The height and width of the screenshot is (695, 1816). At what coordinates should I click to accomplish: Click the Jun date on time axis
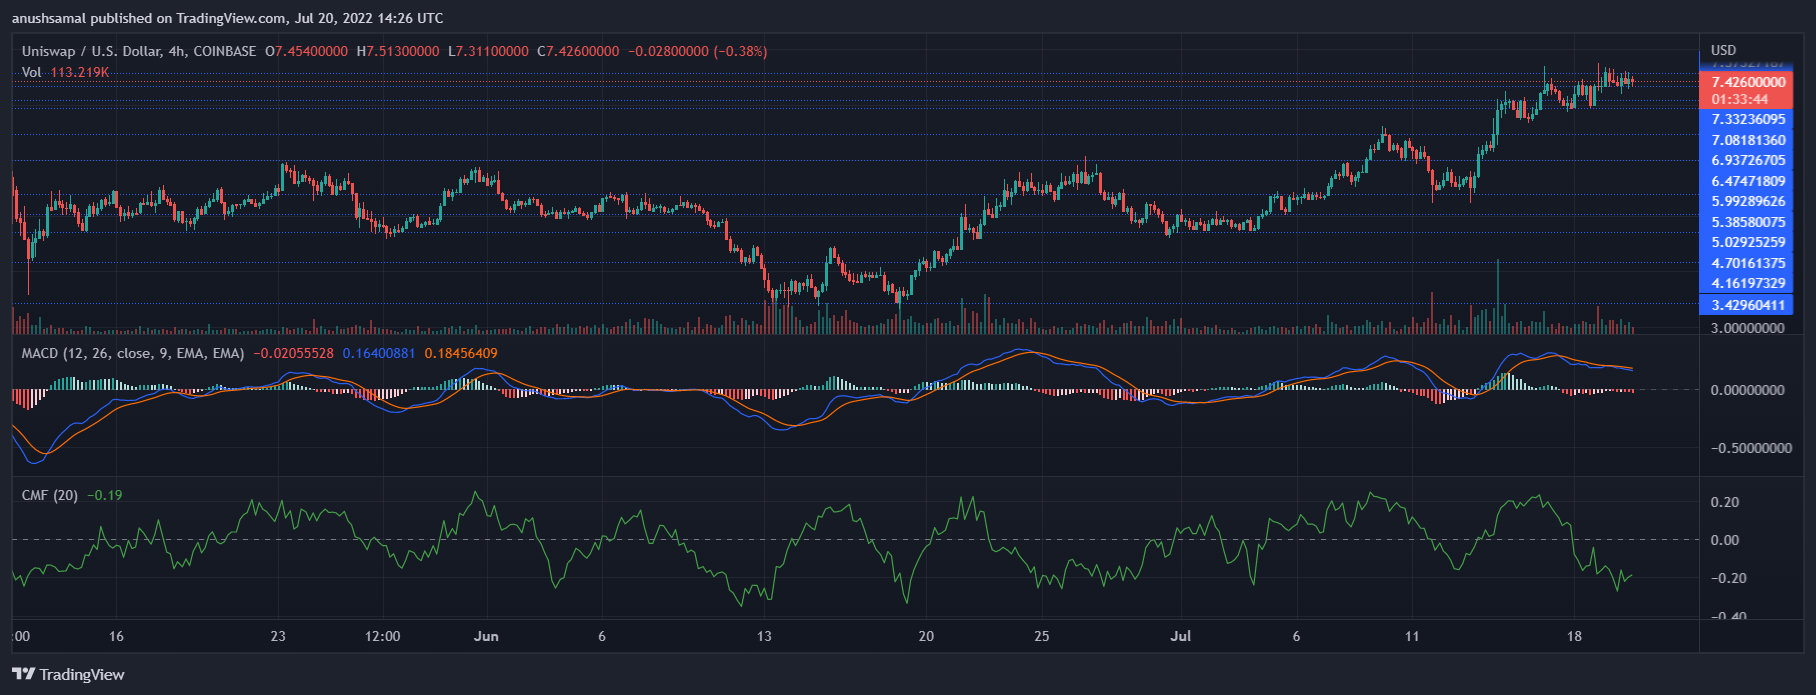click(x=486, y=636)
